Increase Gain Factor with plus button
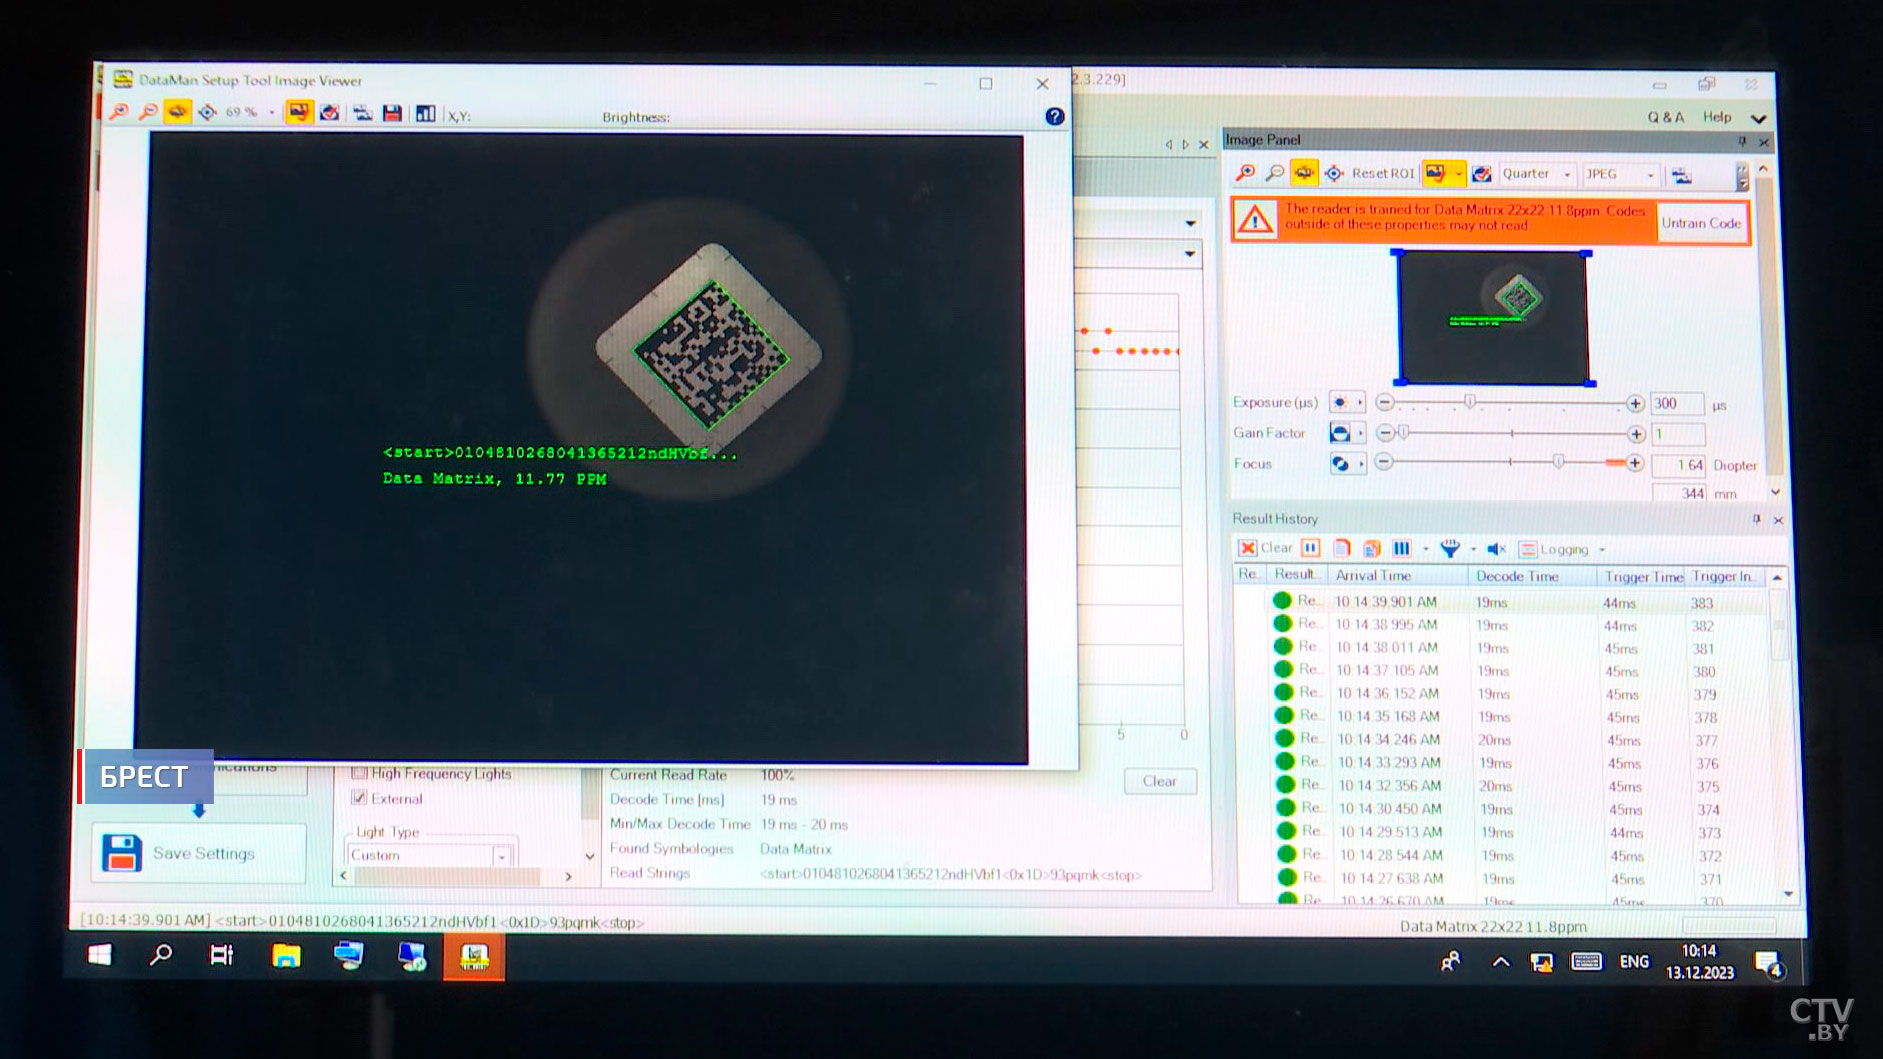1883x1059 pixels. tap(1636, 434)
